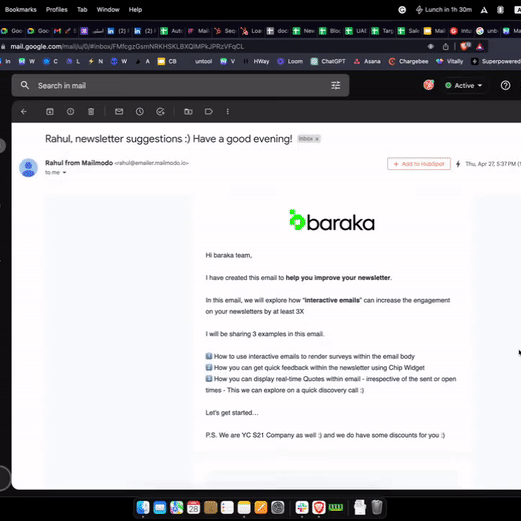Click Add to HubSpot button
521x521 pixels.
pyautogui.click(x=419, y=164)
